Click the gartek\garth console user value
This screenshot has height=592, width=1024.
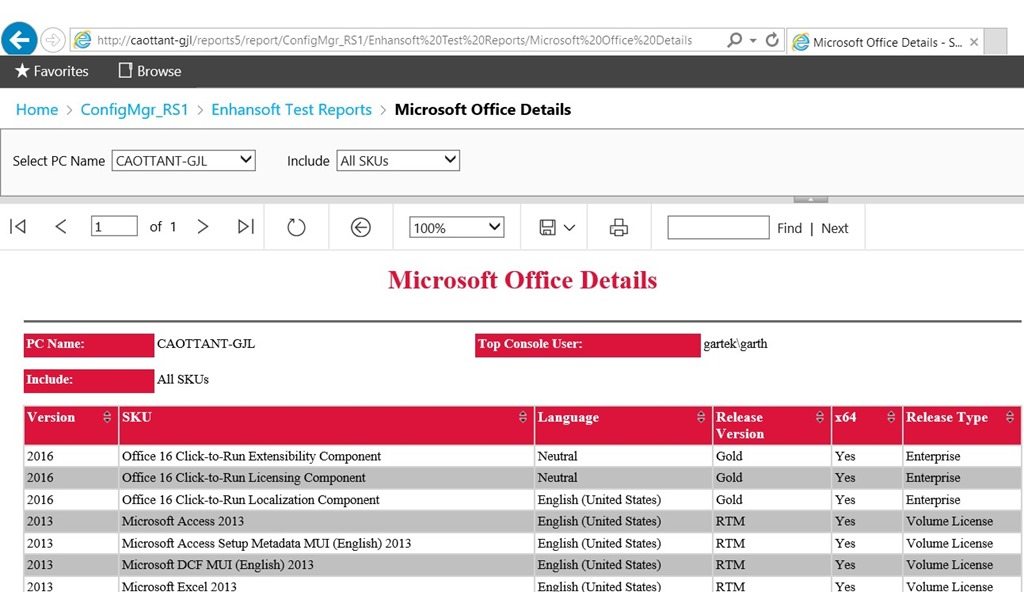(735, 344)
